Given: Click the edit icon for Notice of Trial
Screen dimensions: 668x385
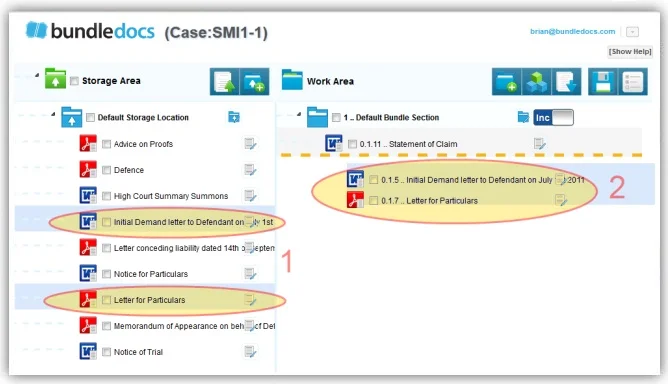Looking at the screenshot, I should [250, 352].
